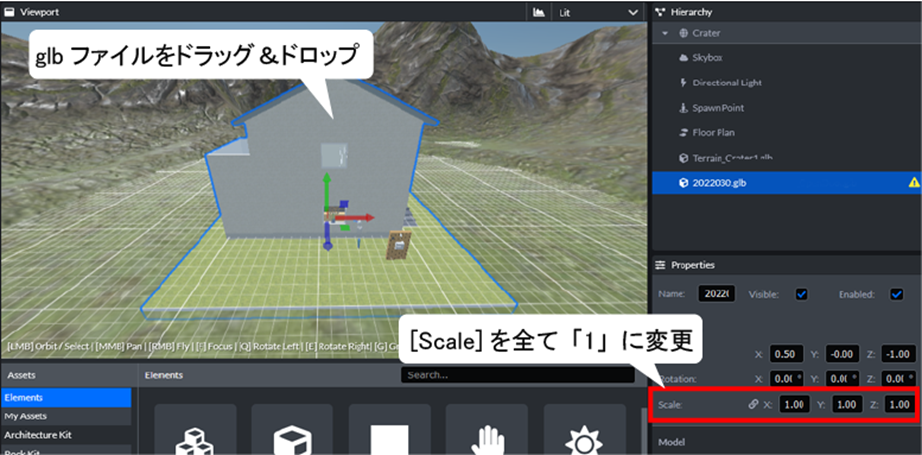This screenshot has height=455, width=922.
Task: Open the Lit render mode dropdown
Action: click(600, 12)
